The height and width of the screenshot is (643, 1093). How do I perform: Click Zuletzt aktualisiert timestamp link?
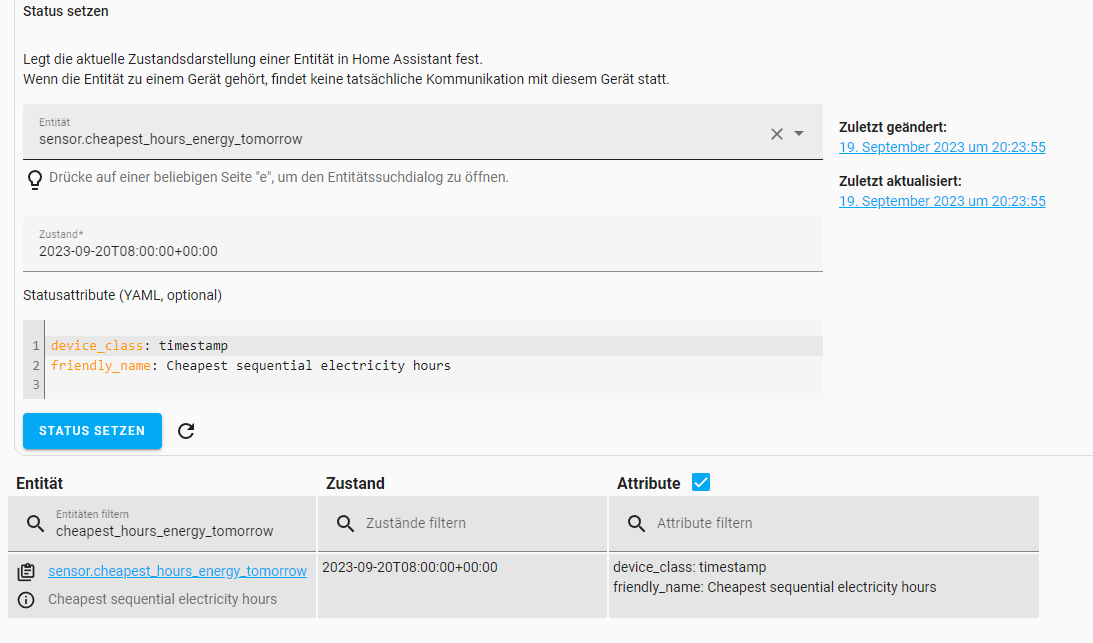coord(942,201)
